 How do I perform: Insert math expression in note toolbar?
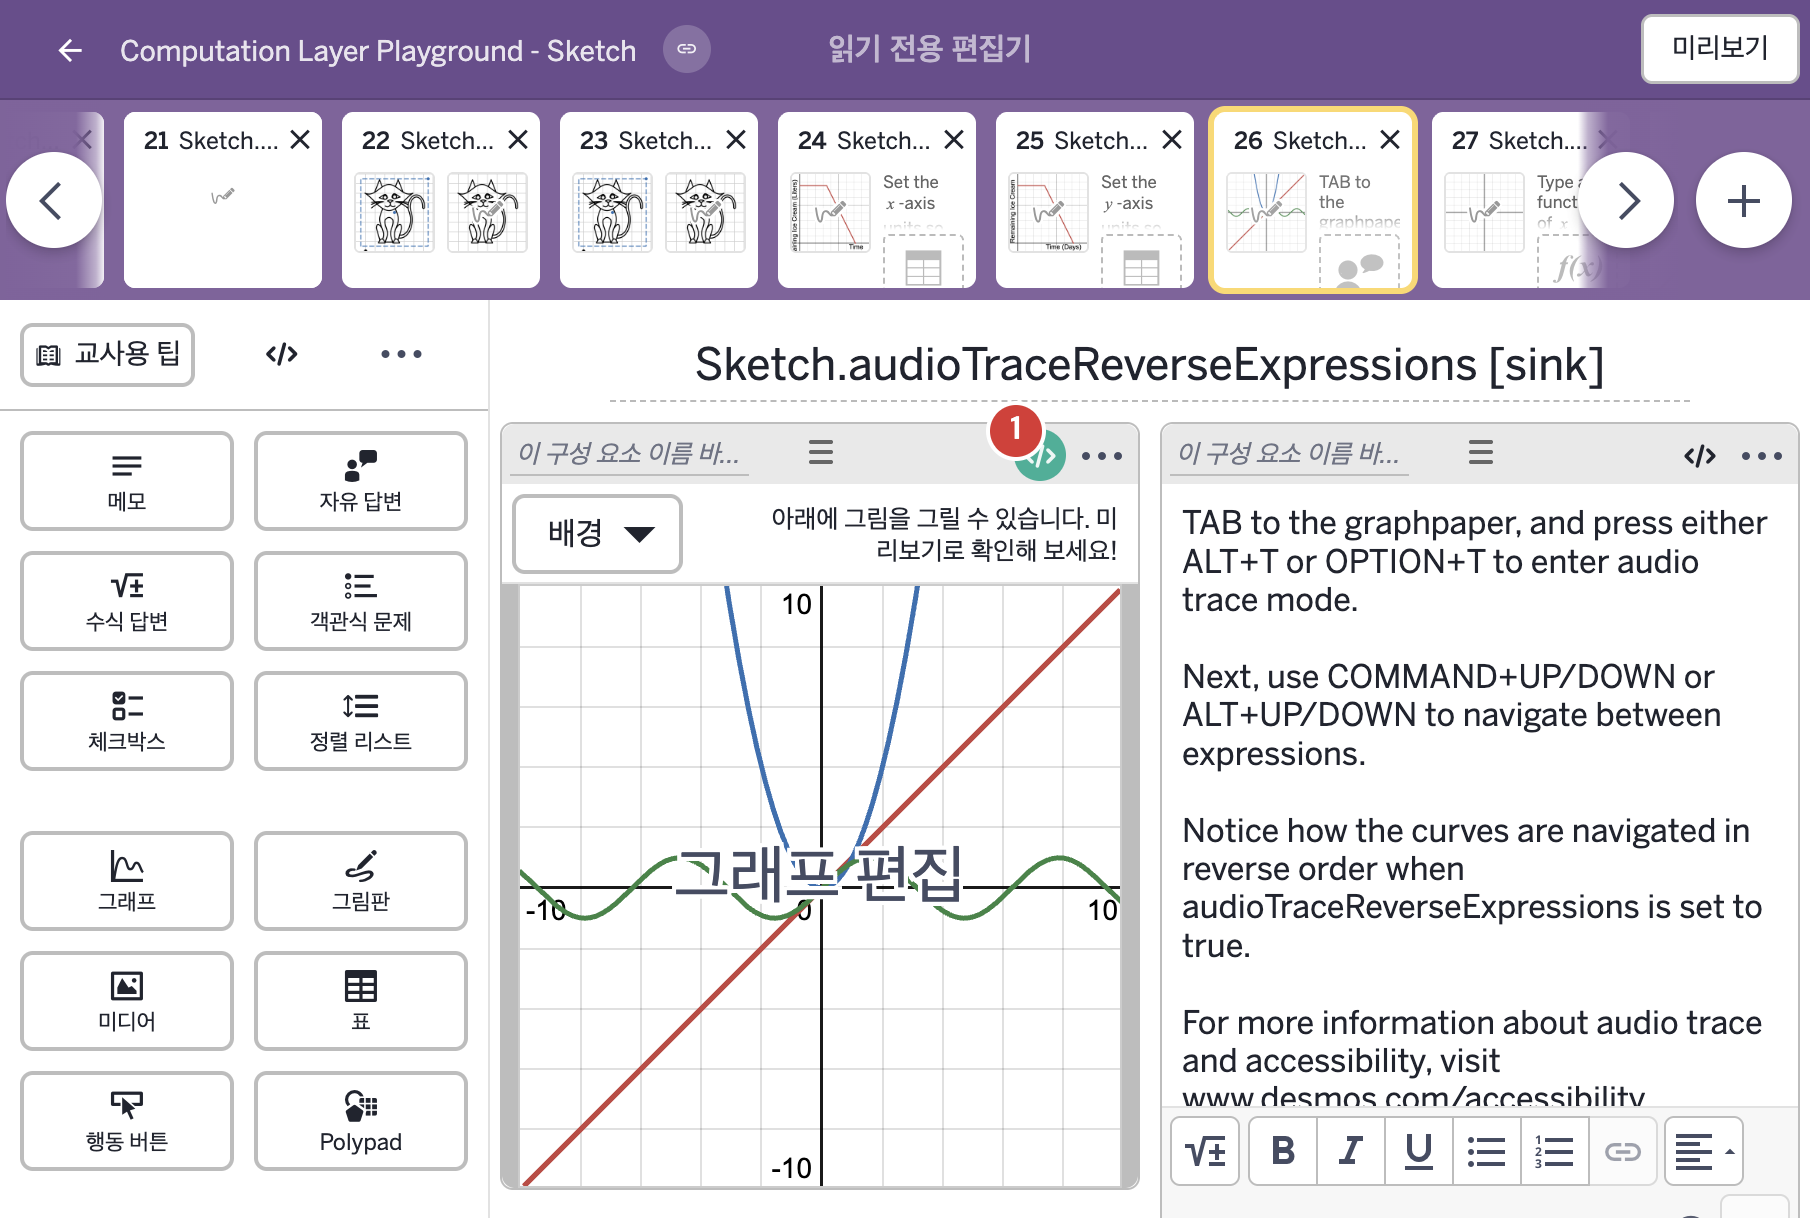1205,1151
